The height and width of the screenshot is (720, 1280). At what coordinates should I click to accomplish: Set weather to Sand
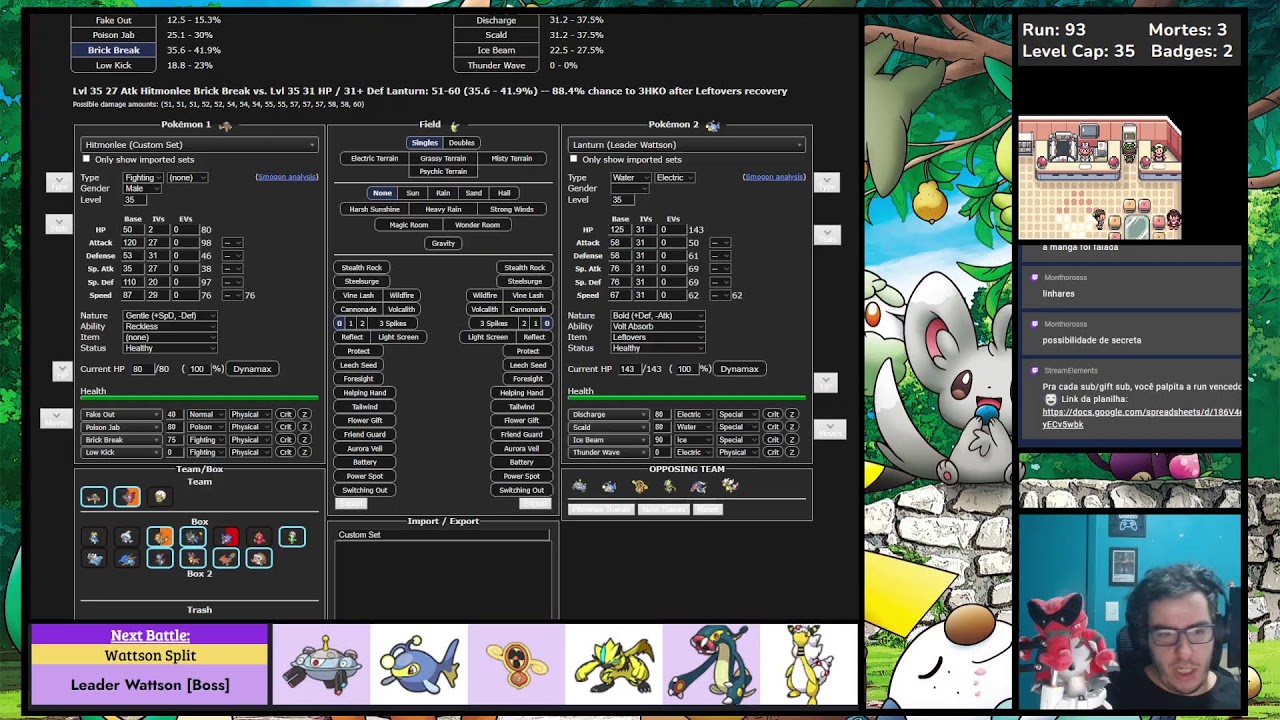coord(474,193)
